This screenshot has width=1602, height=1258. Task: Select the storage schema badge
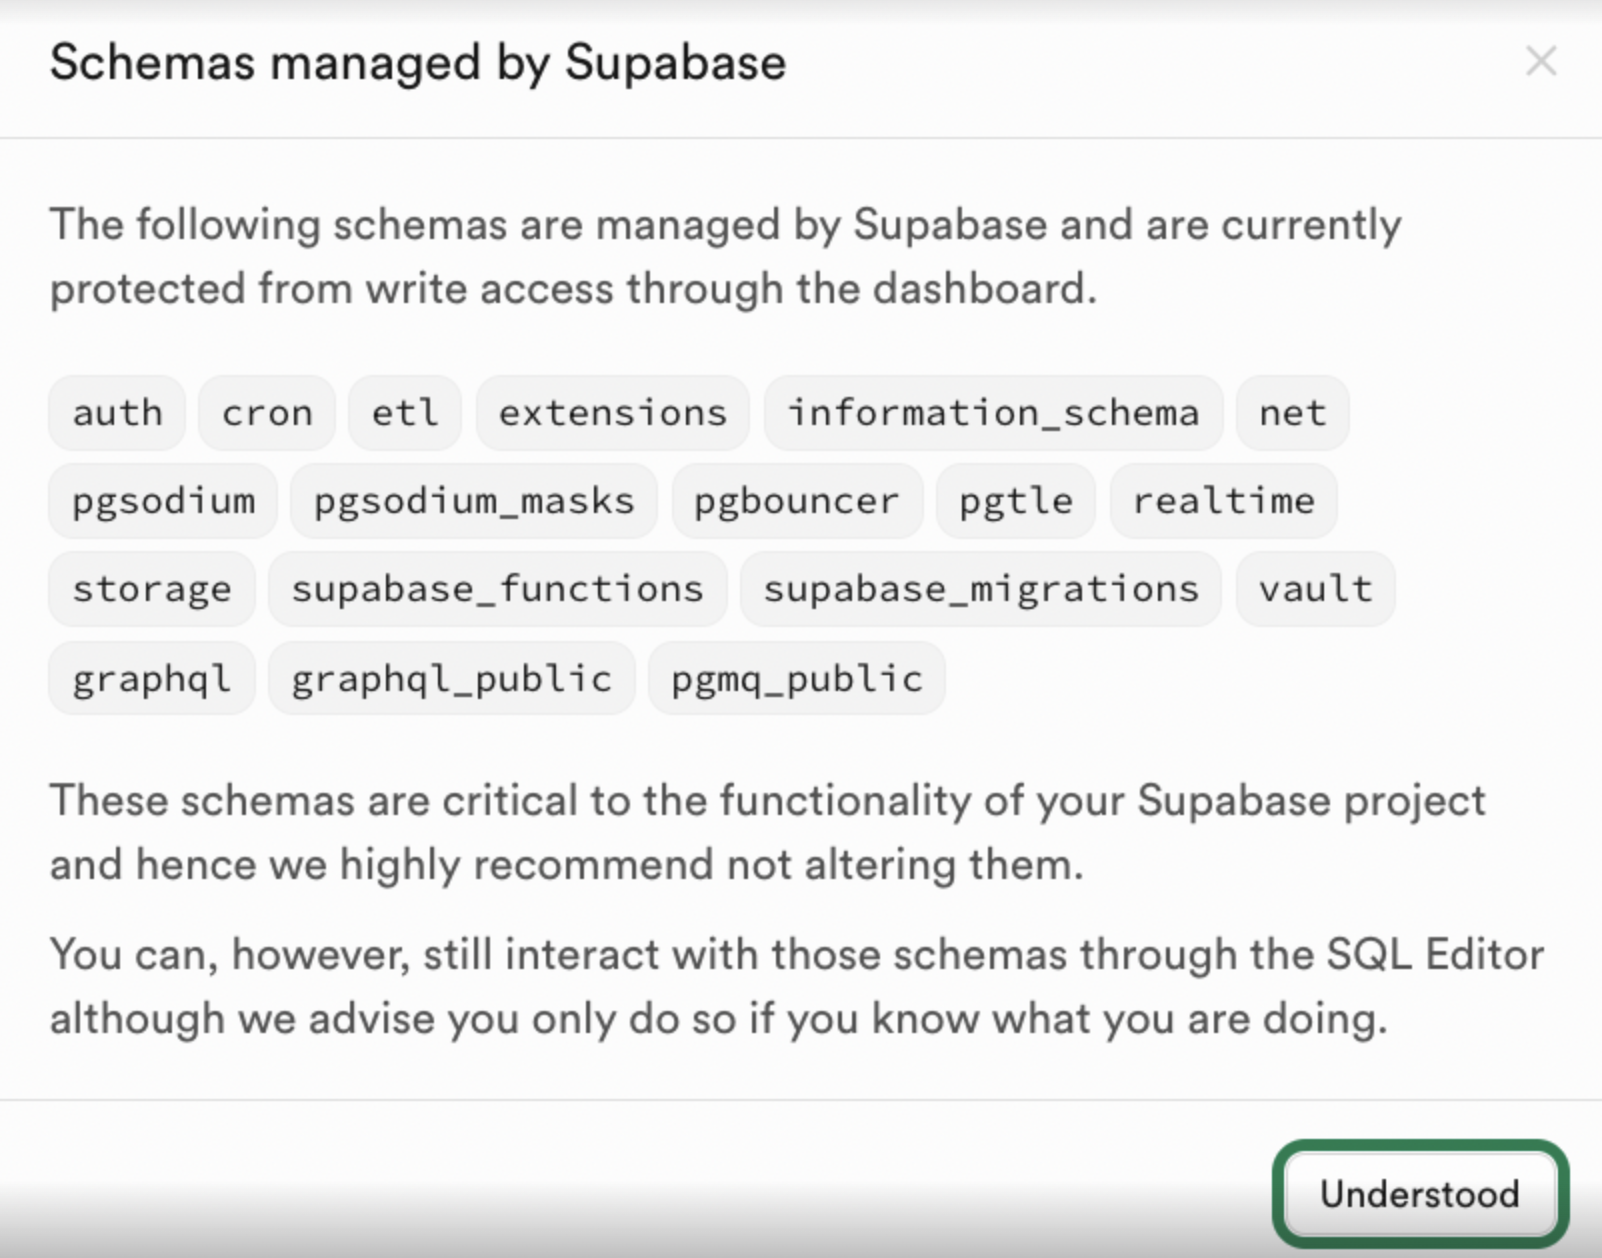point(152,589)
